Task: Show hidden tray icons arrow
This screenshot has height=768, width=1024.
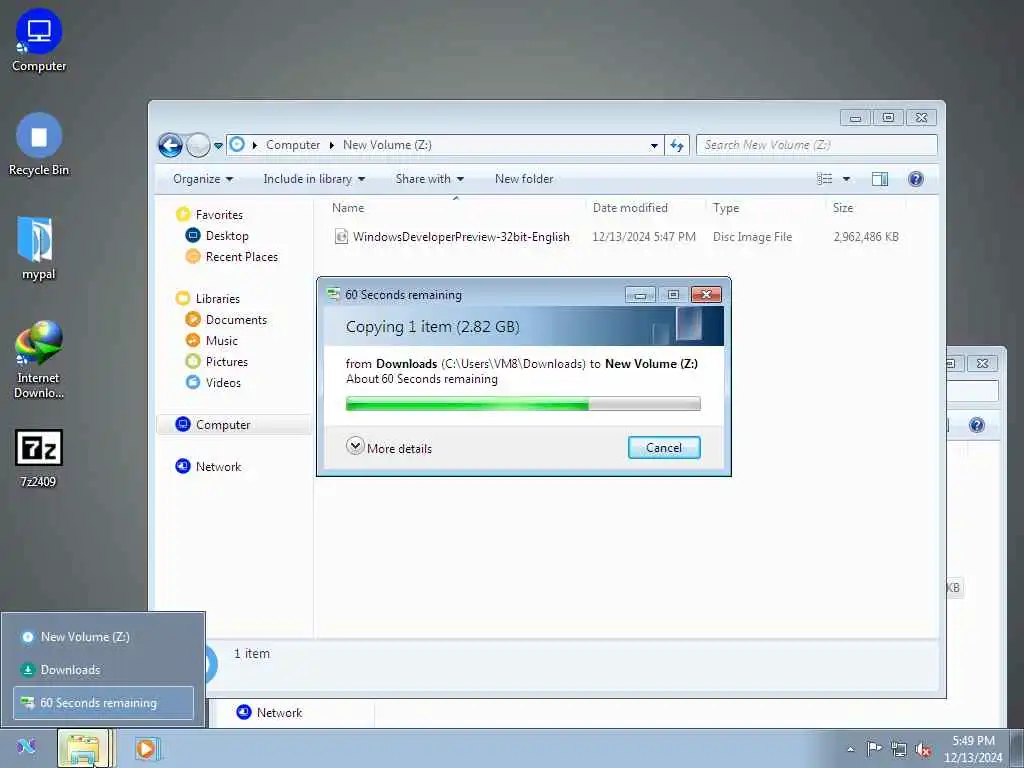Action: tap(850, 749)
